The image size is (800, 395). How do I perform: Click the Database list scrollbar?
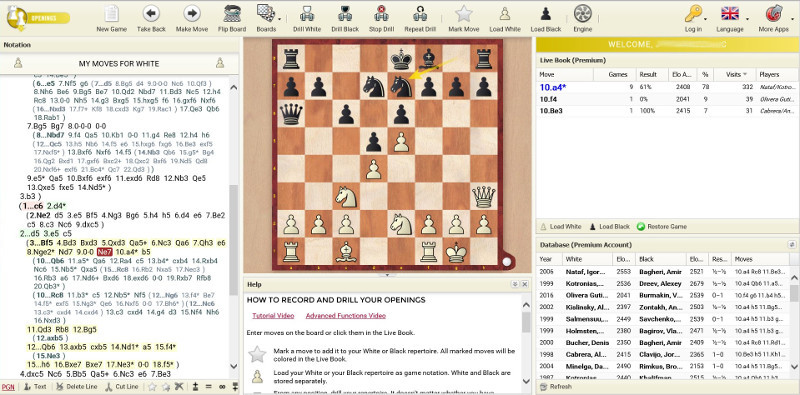(x=794, y=293)
